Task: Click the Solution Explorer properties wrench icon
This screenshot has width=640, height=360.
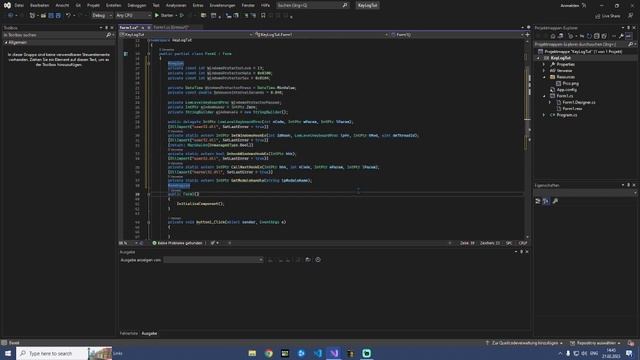Action: click(621, 36)
